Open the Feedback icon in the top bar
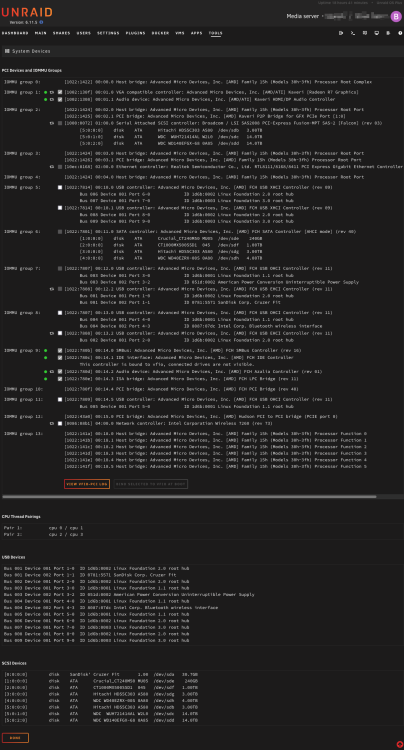Screen dimensions: 404x750 tap(365, 33)
